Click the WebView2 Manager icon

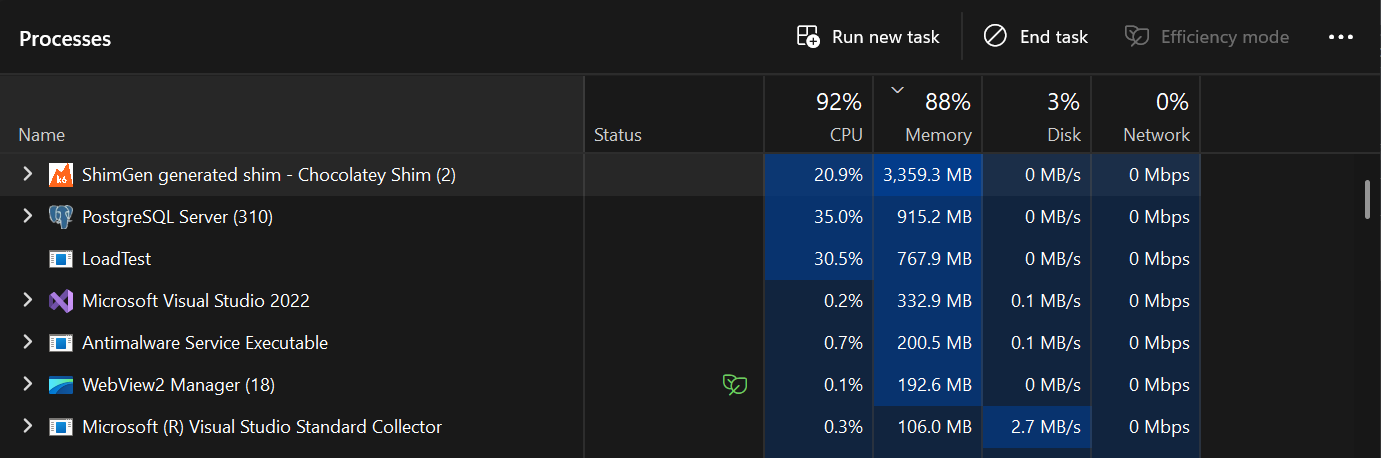(x=61, y=385)
